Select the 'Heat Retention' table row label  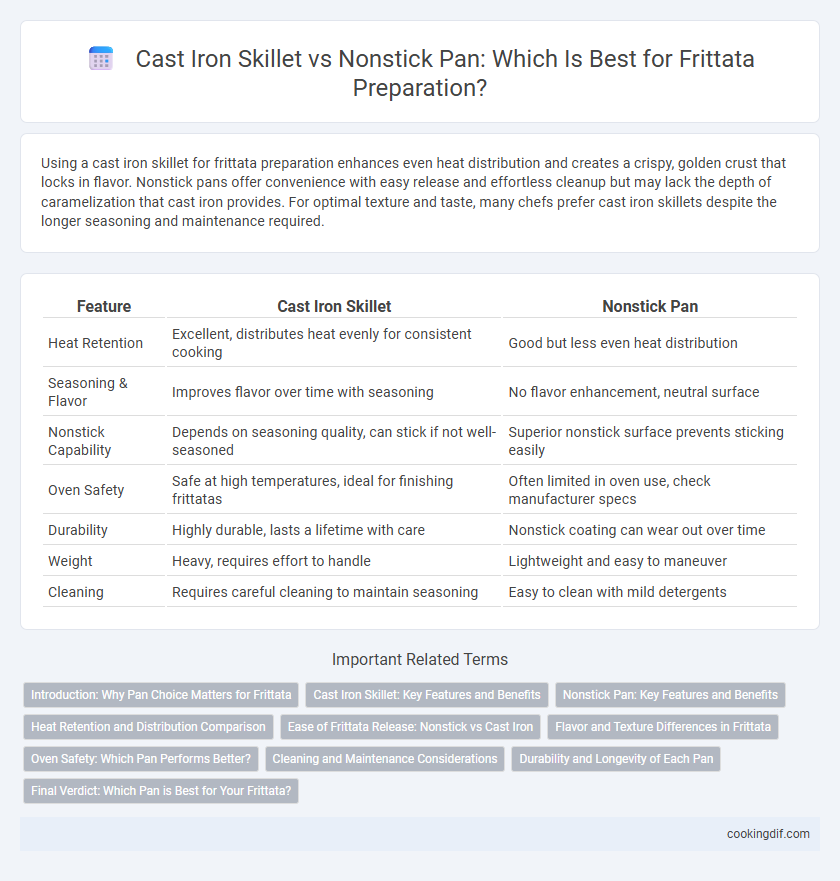(96, 343)
